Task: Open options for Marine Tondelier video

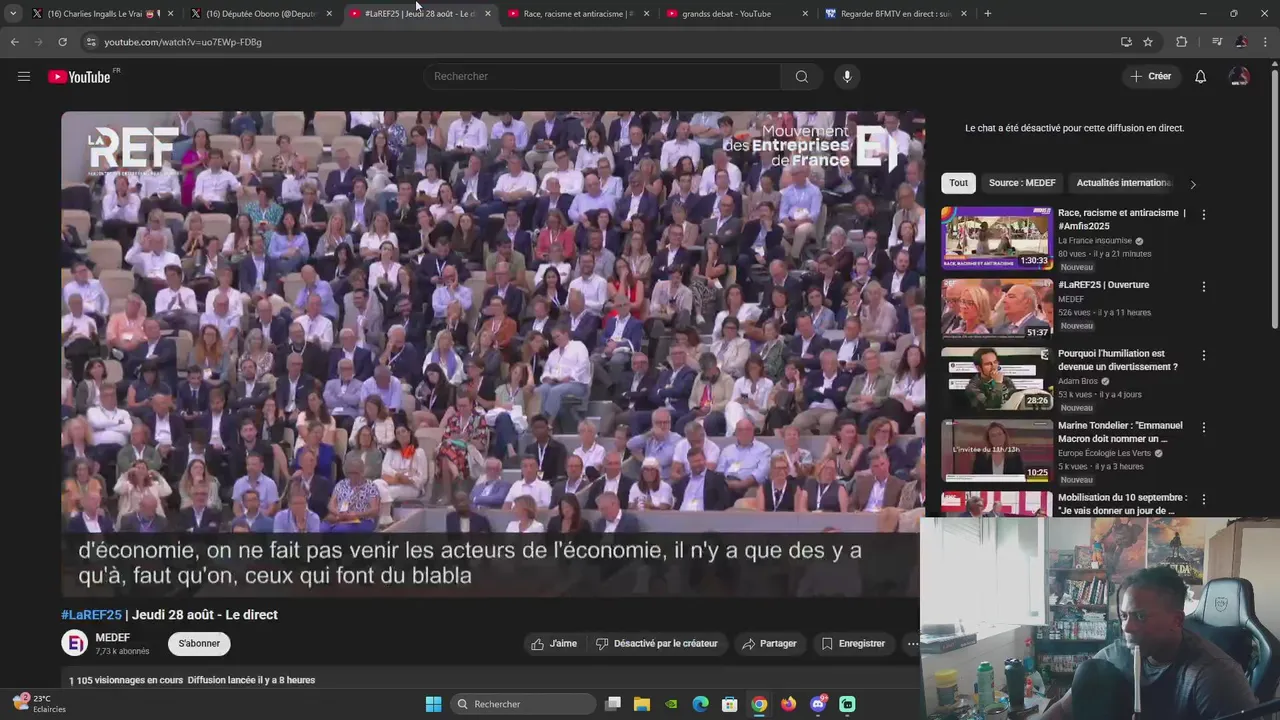Action: 1203,427
